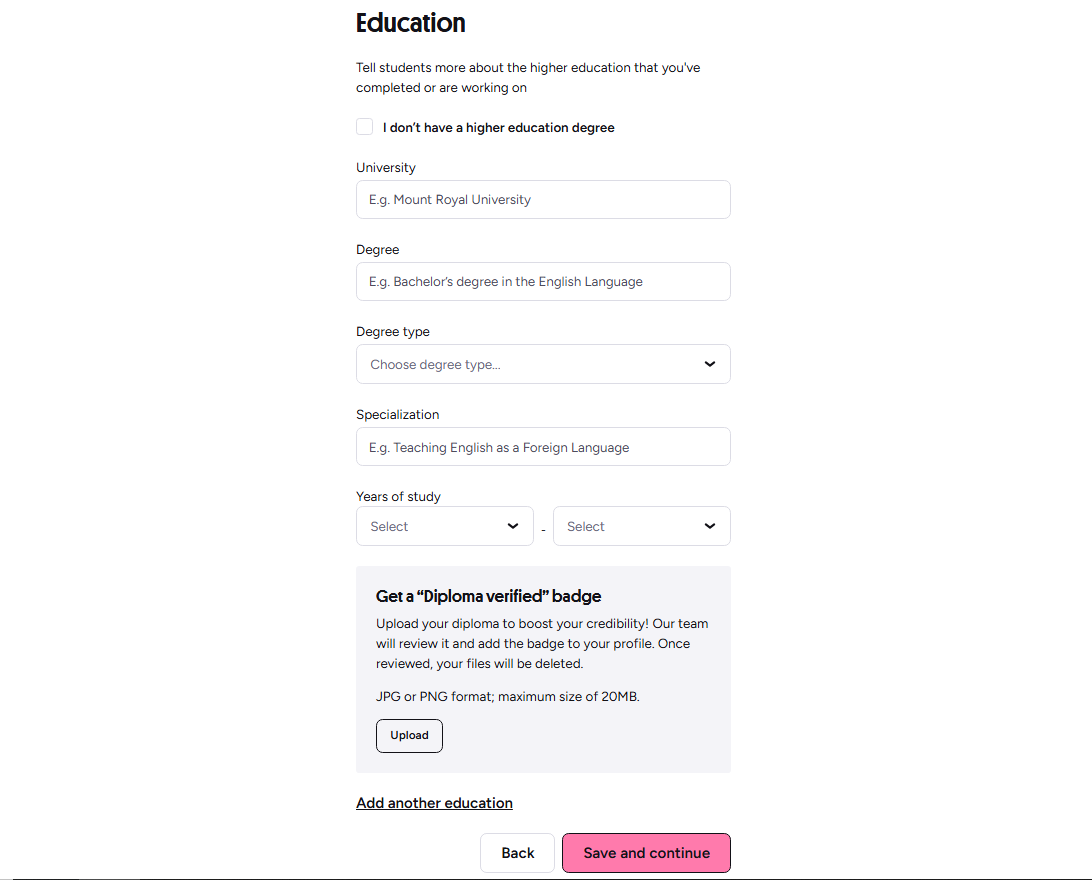Click the start year chevron icon
Viewport: 1092px width, 880px height.
pos(513,526)
